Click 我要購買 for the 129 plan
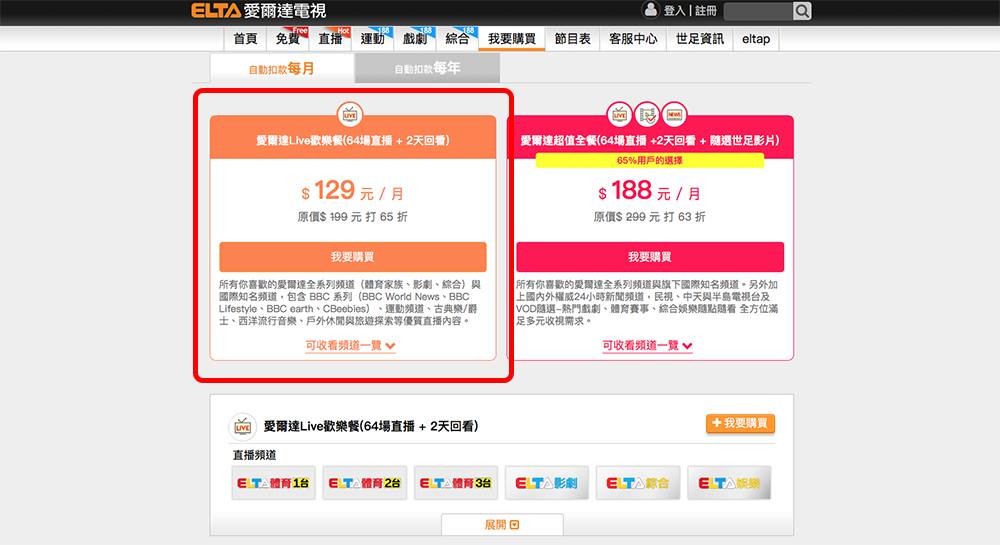The width and height of the screenshot is (1000, 545). 353,257
